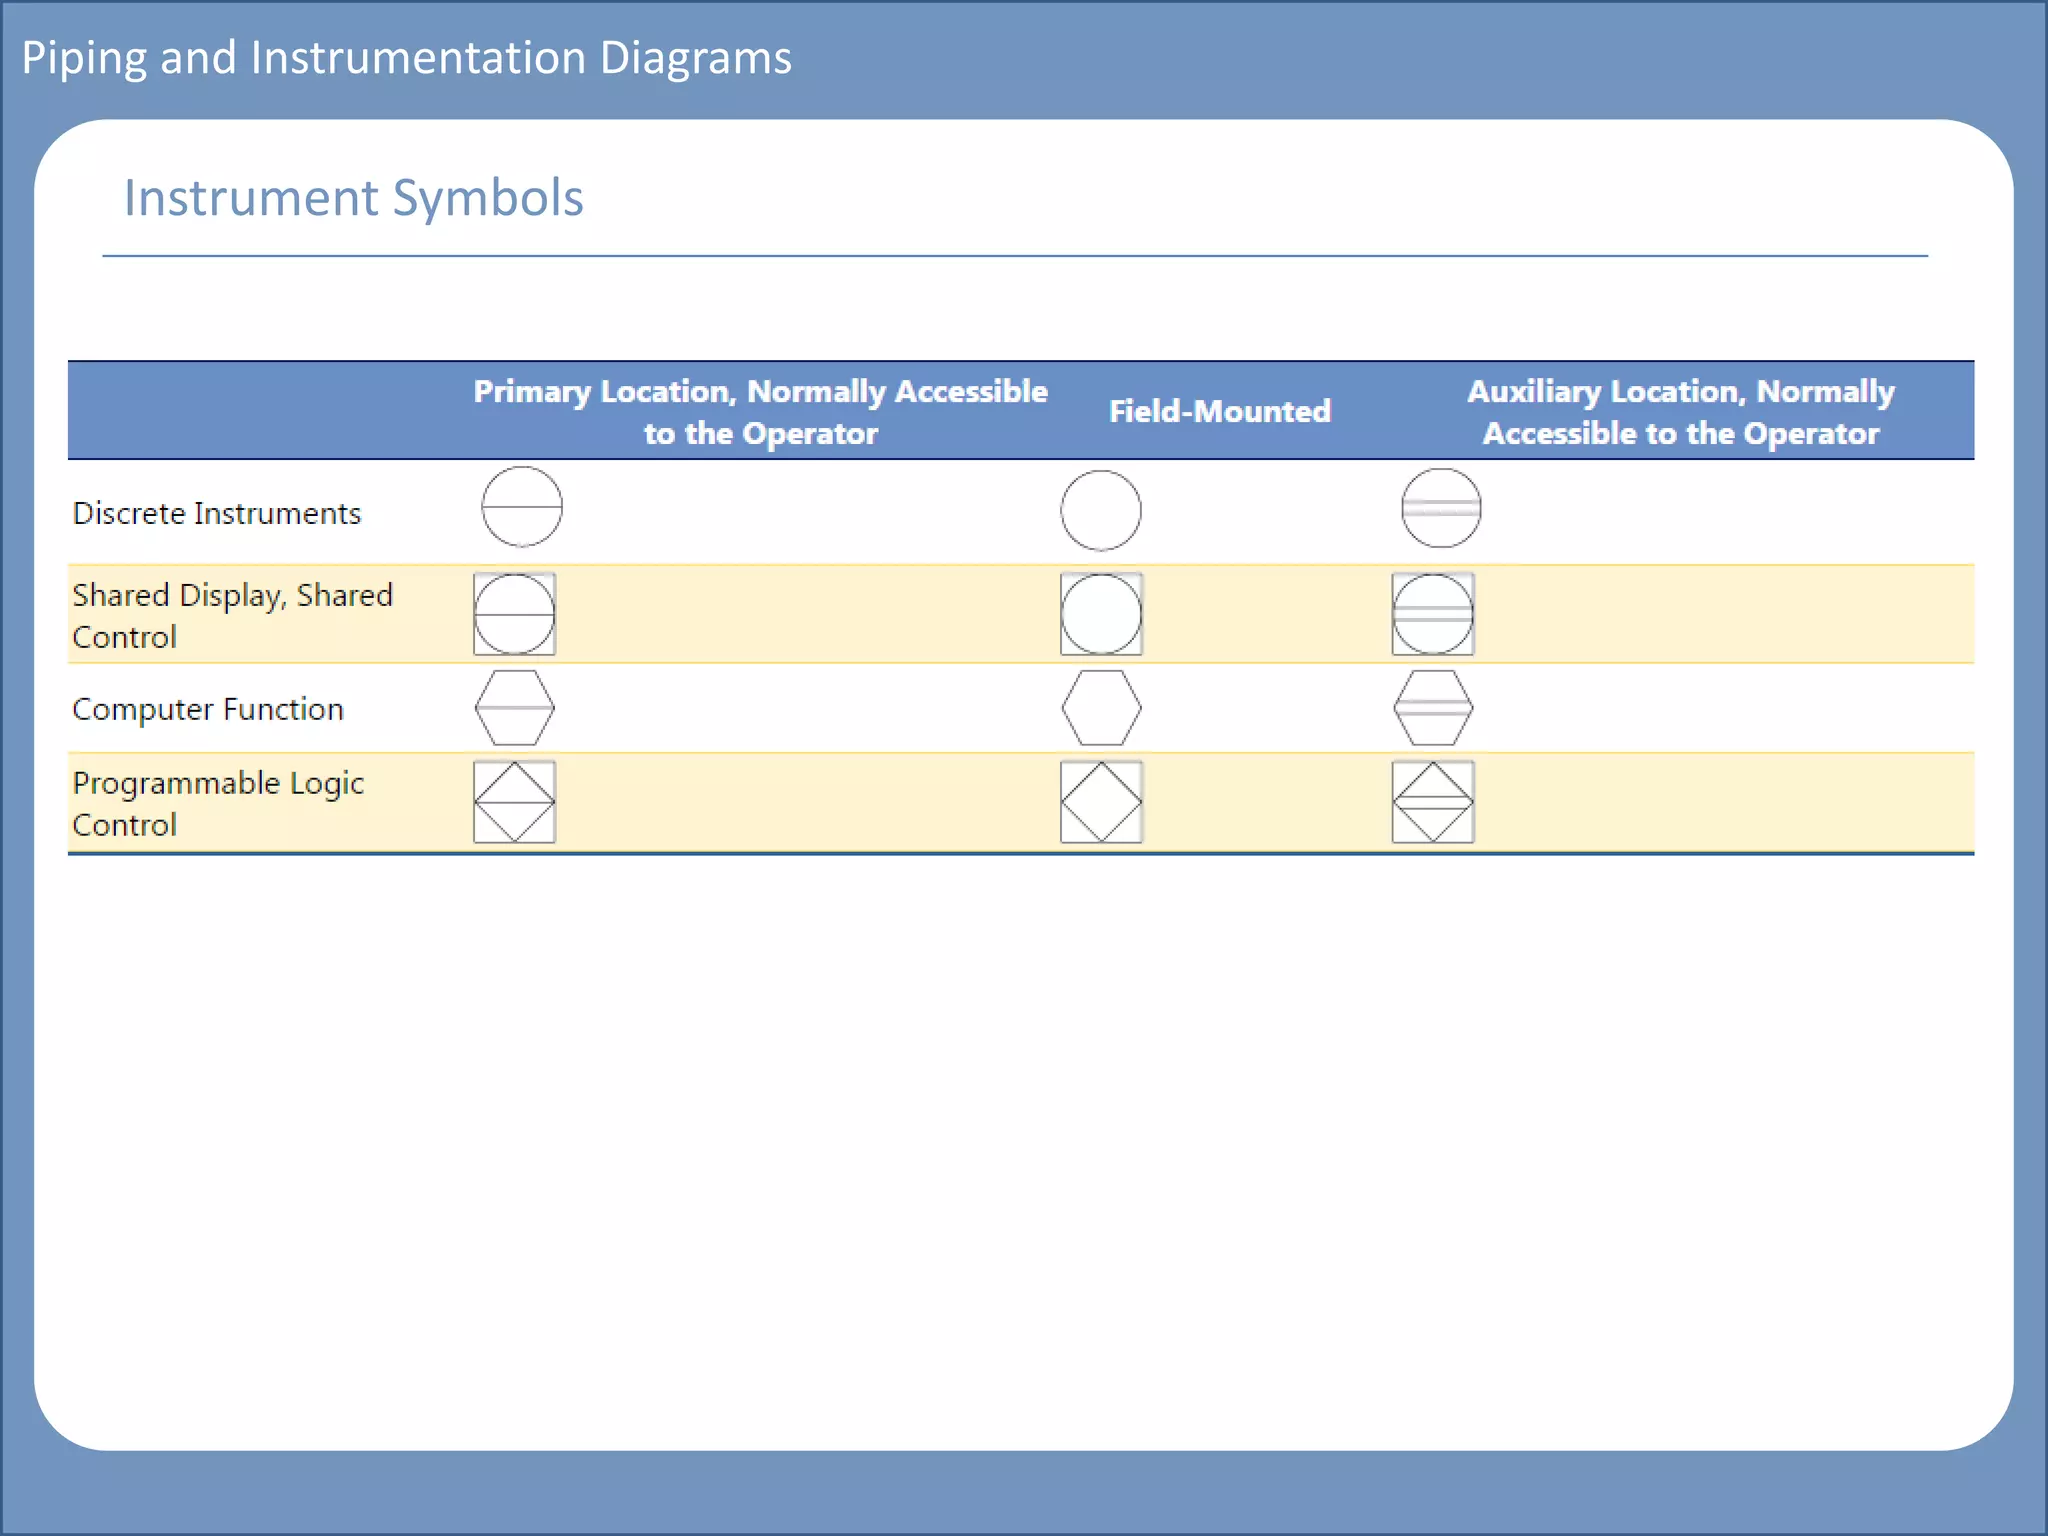Click the Shared Display, Shared Control label
The width and height of the screenshot is (2048, 1536).
coord(232,615)
